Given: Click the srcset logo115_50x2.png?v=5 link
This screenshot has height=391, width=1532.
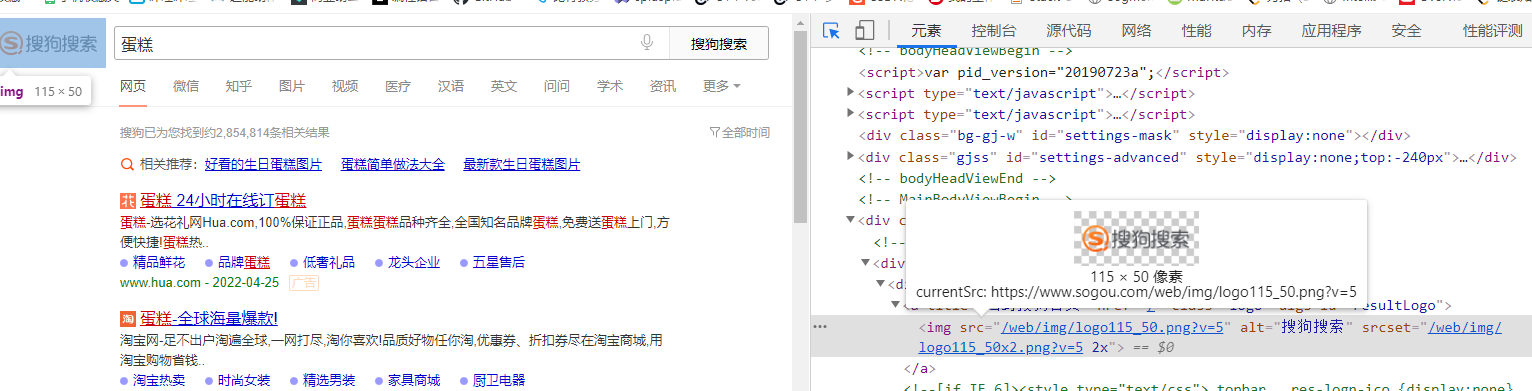Looking at the screenshot, I should 1001,347.
